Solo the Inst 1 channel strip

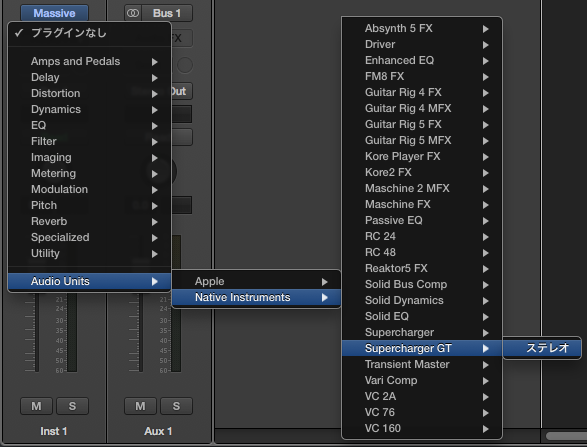coord(72,406)
